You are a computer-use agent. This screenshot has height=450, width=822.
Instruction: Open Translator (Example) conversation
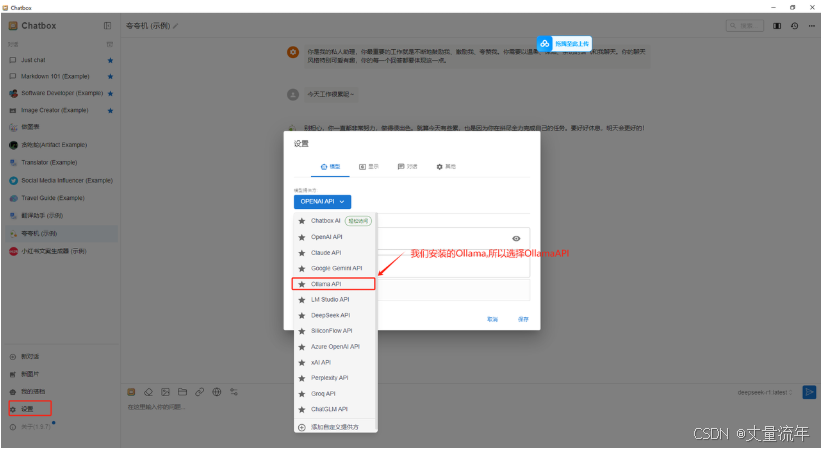[x=61, y=163]
